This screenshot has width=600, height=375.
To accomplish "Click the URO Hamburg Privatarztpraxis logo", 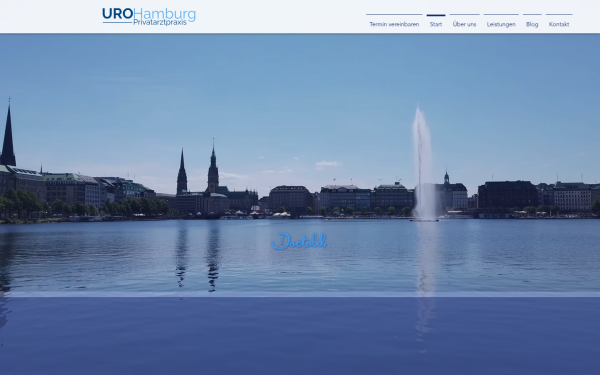I will (149, 16).
